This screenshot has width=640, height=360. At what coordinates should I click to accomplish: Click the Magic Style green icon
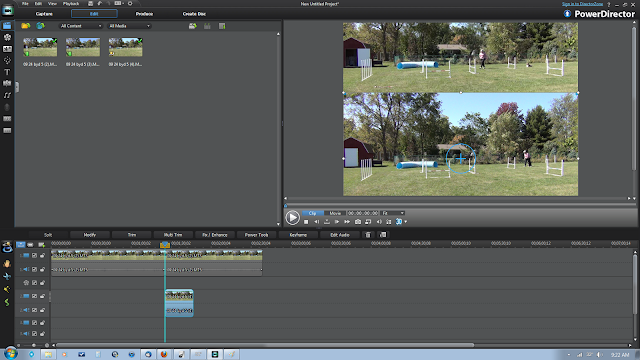(7, 302)
